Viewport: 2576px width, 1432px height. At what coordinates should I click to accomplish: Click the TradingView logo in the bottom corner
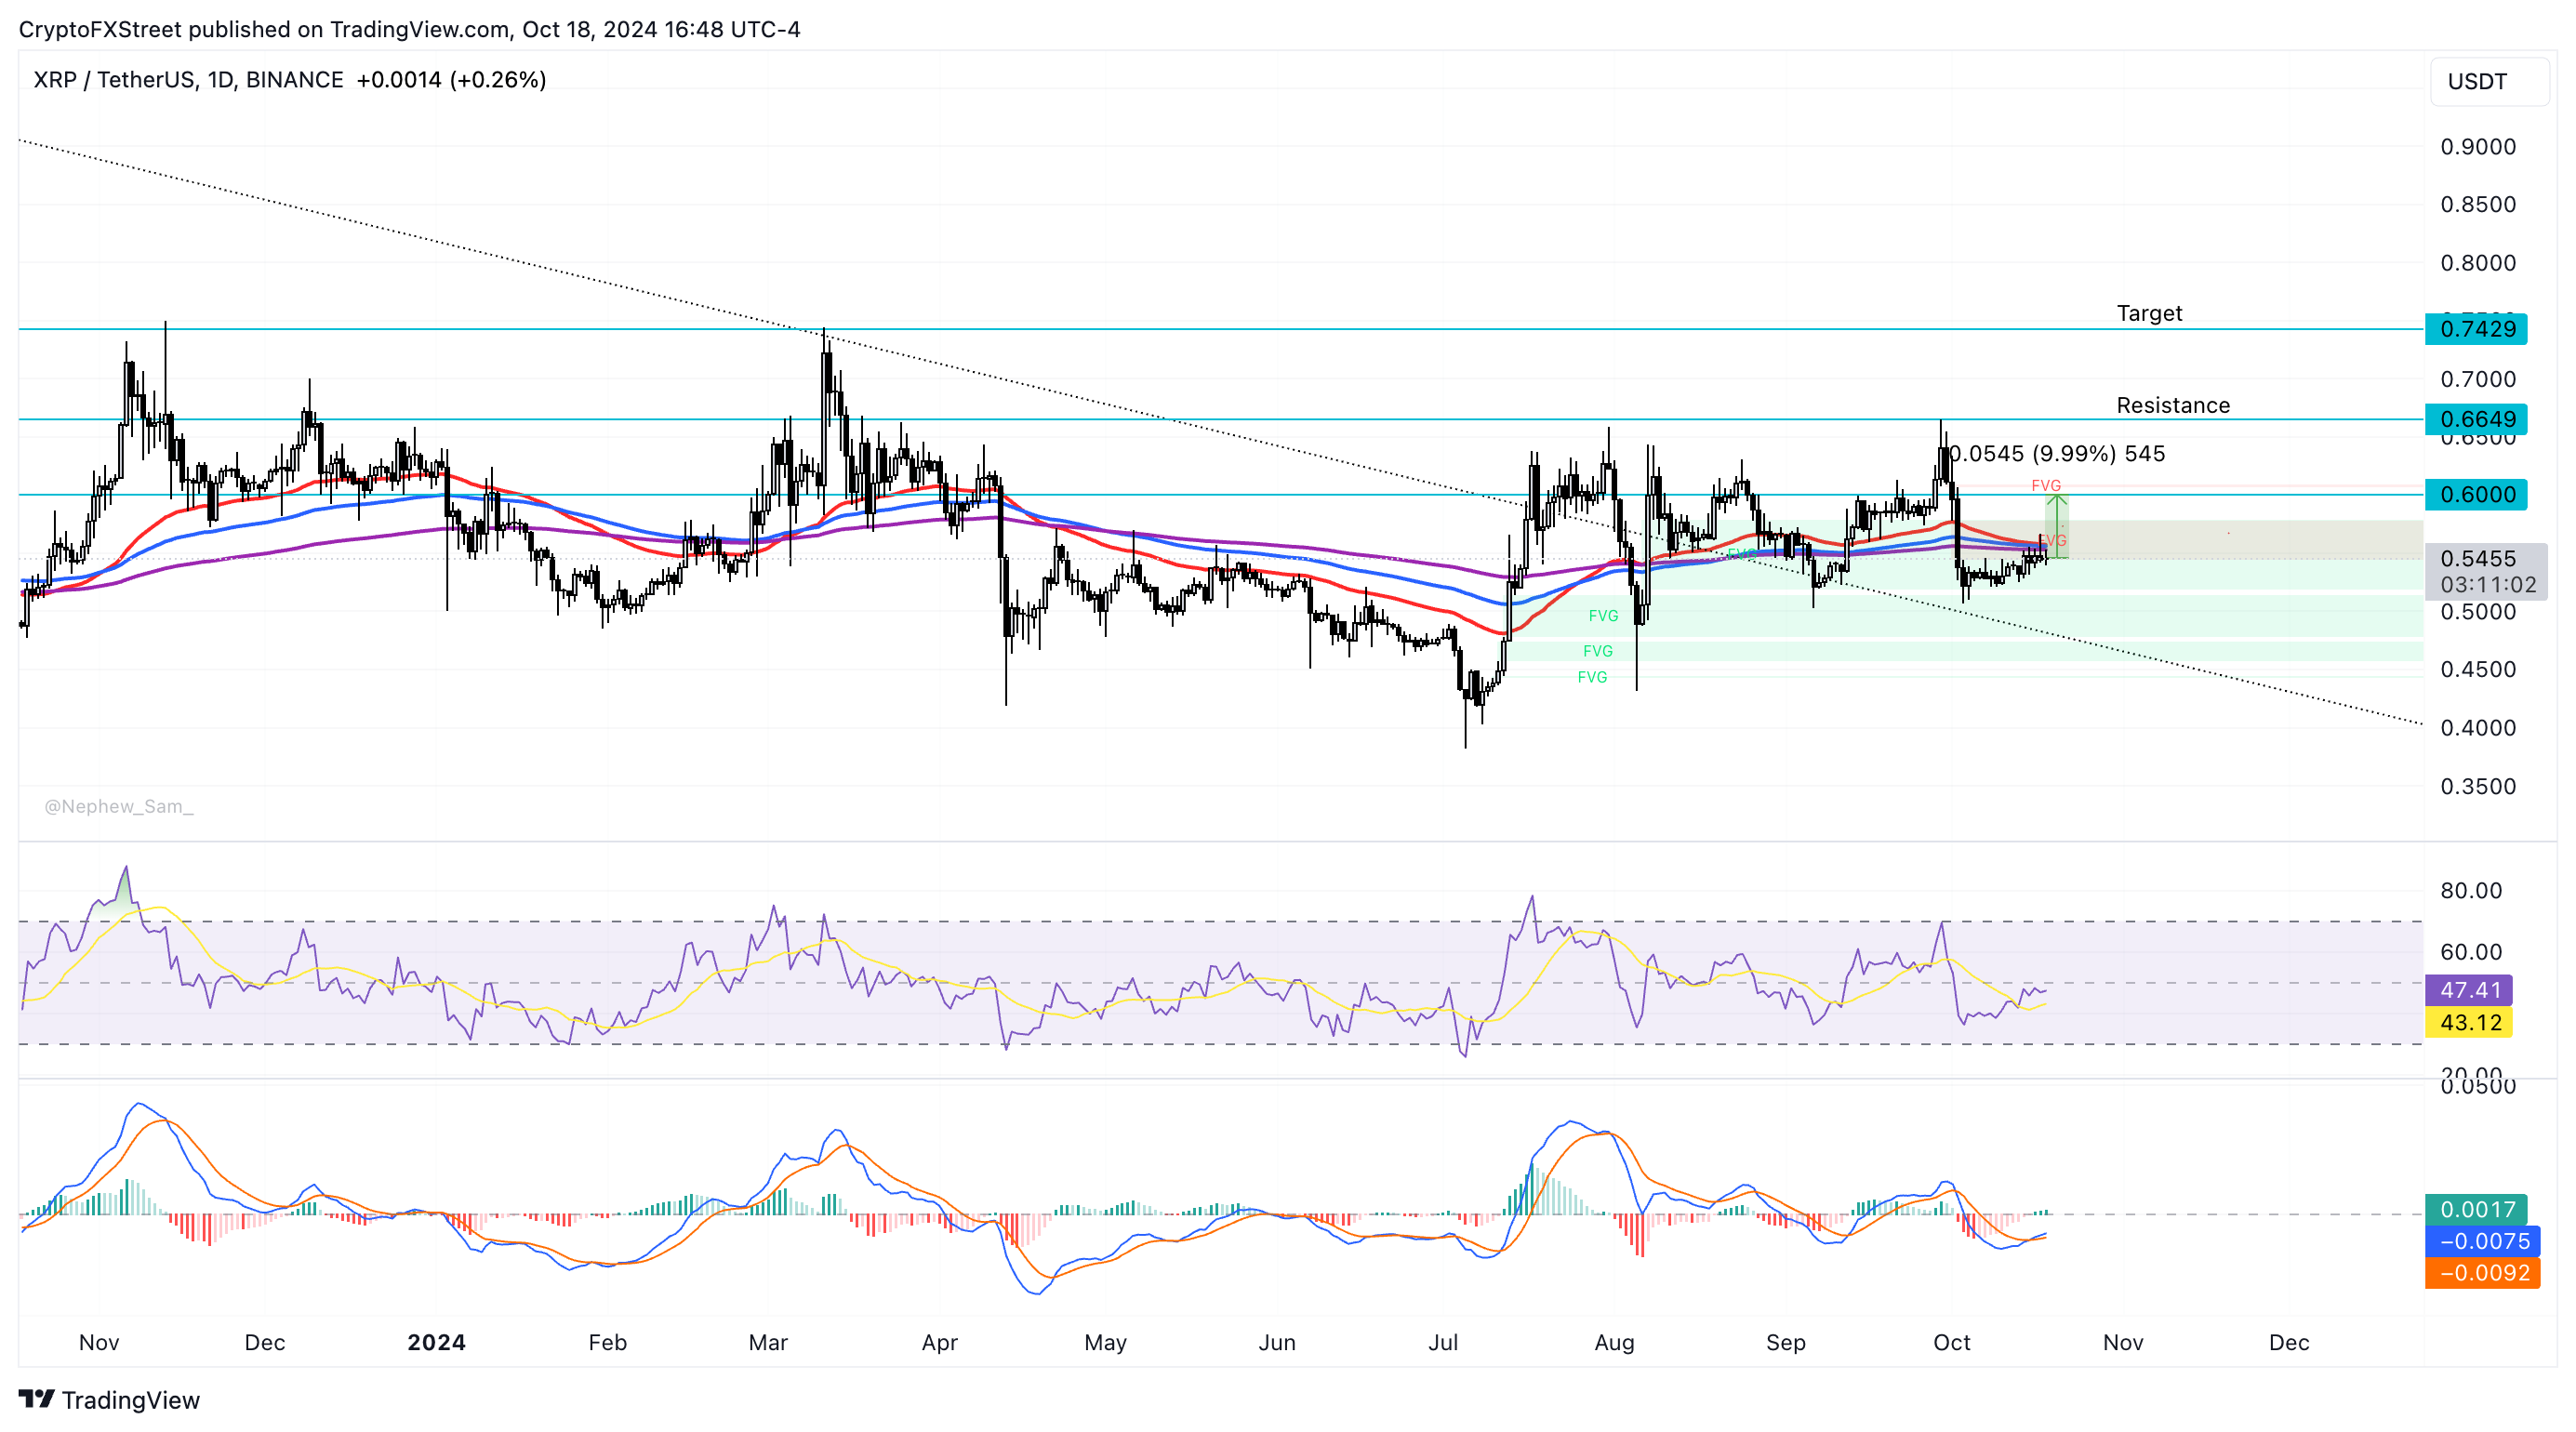coord(38,1400)
